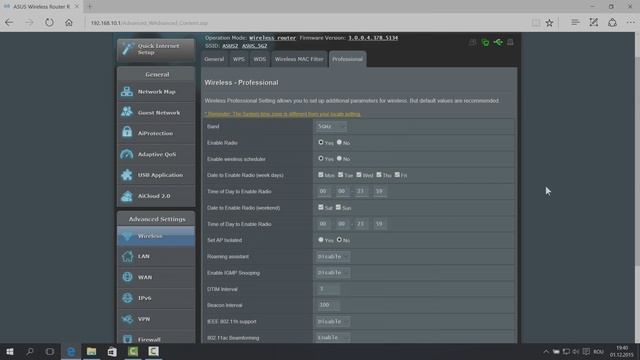The width and height of the screenshot is (640, 360).
Task: Open Quick Internet Setup wizard
Action: 156,49
